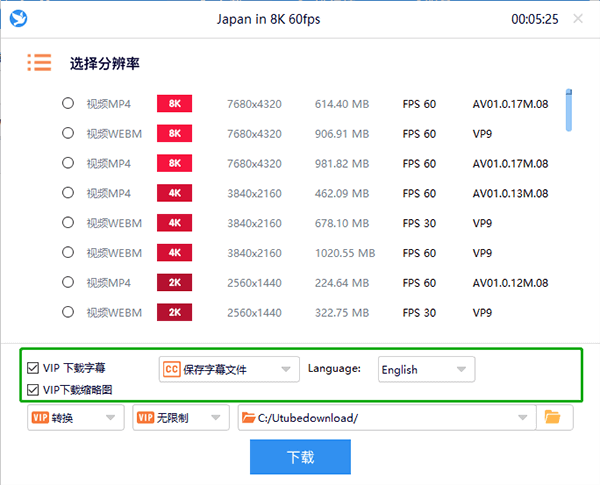Click the 4K badge for 462.09 MB video
The image size is (600, 485).
point(174,192)
